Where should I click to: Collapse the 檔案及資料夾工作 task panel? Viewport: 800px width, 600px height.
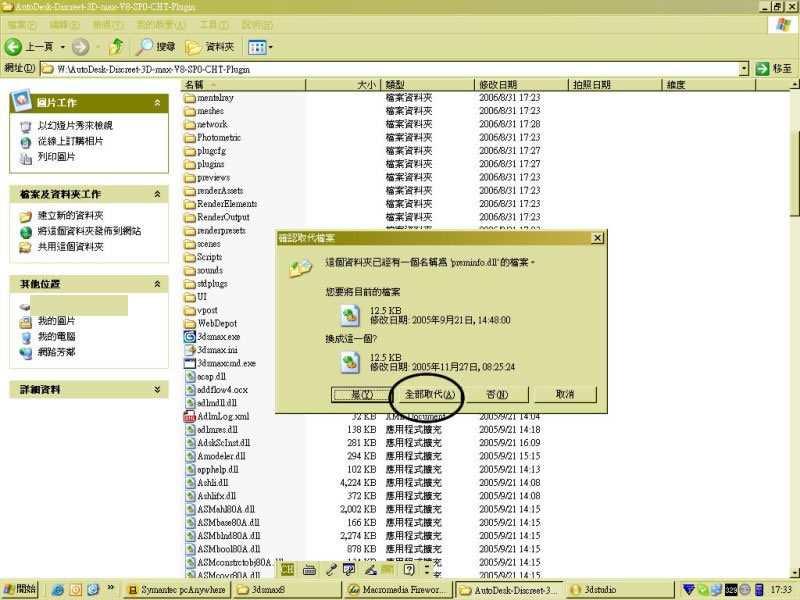(157, 194)
